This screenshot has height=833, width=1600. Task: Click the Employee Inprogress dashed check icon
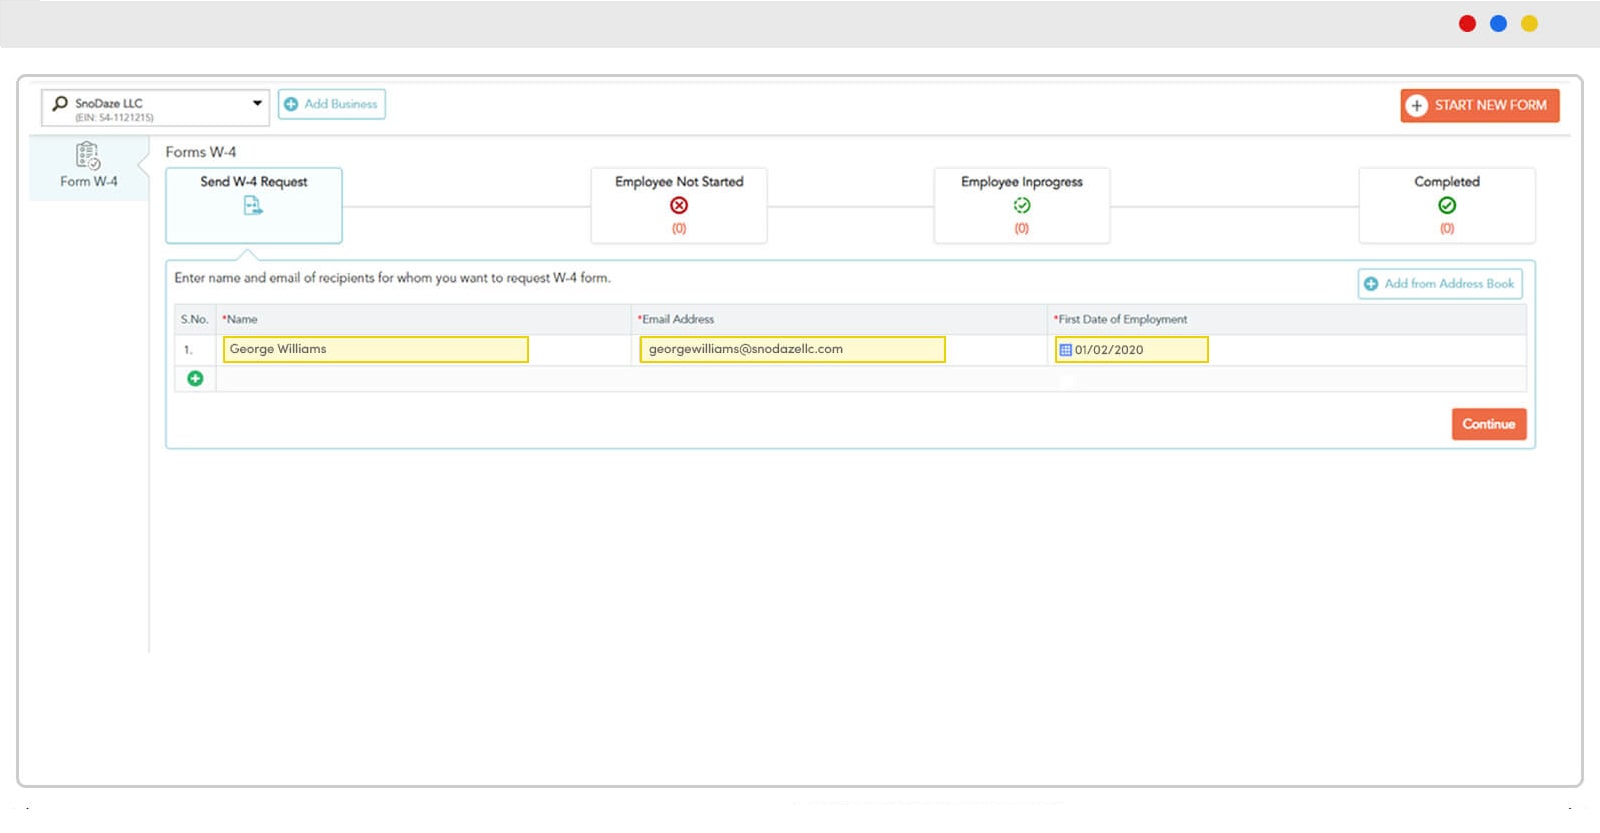pyautogui.click(x=1021, y=205)
